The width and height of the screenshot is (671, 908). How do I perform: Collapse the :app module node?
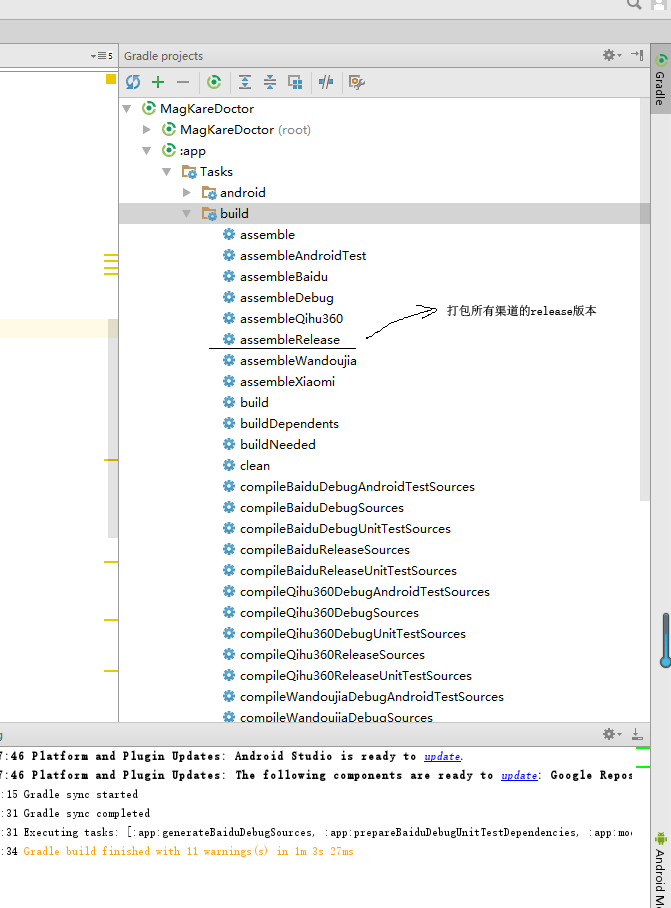click(146, 151)
